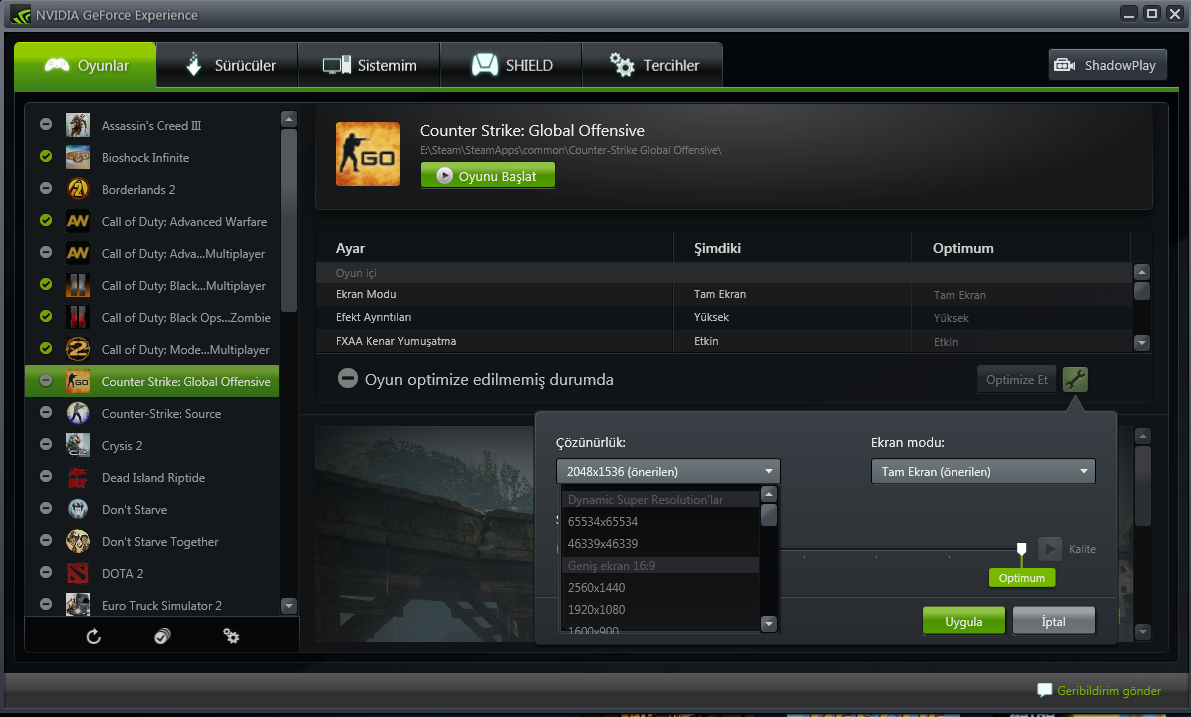Screen dimensions: 1191x717
Task: Click the slider's play arrow beside Kalite
Action: click(x=1050, y=548)
